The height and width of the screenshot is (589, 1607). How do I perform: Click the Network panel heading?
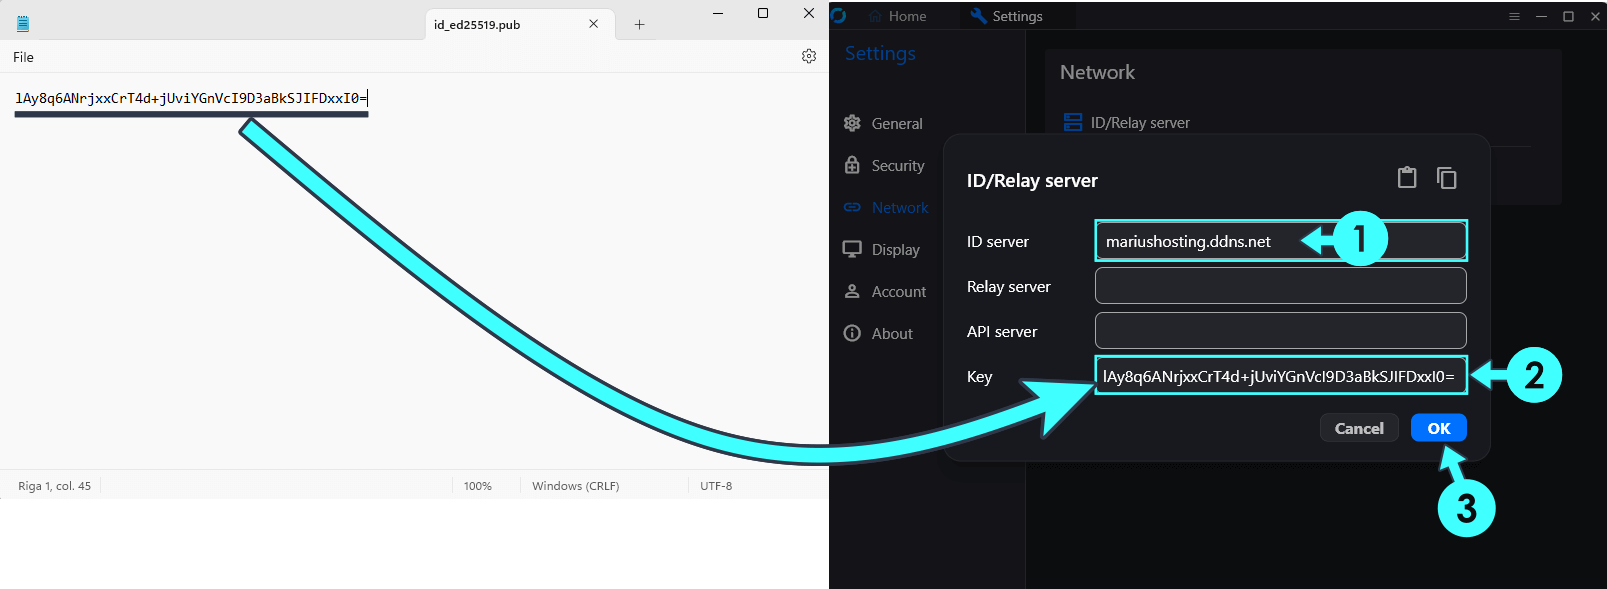[x=1097, y=72]
